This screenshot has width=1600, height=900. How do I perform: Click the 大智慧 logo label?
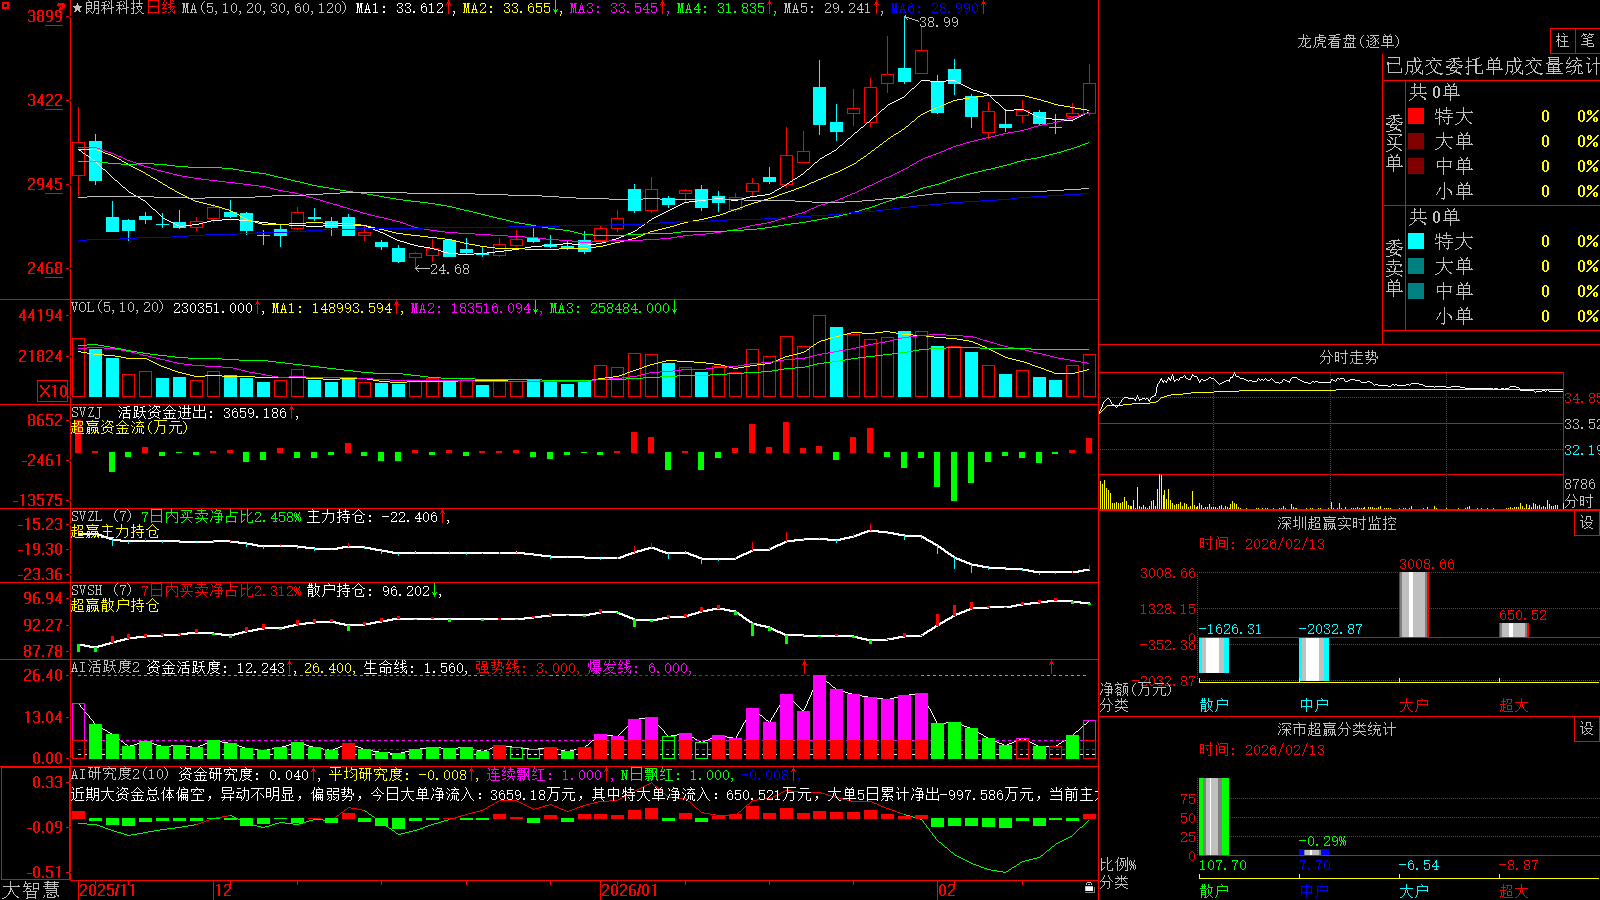click(31, 890)
